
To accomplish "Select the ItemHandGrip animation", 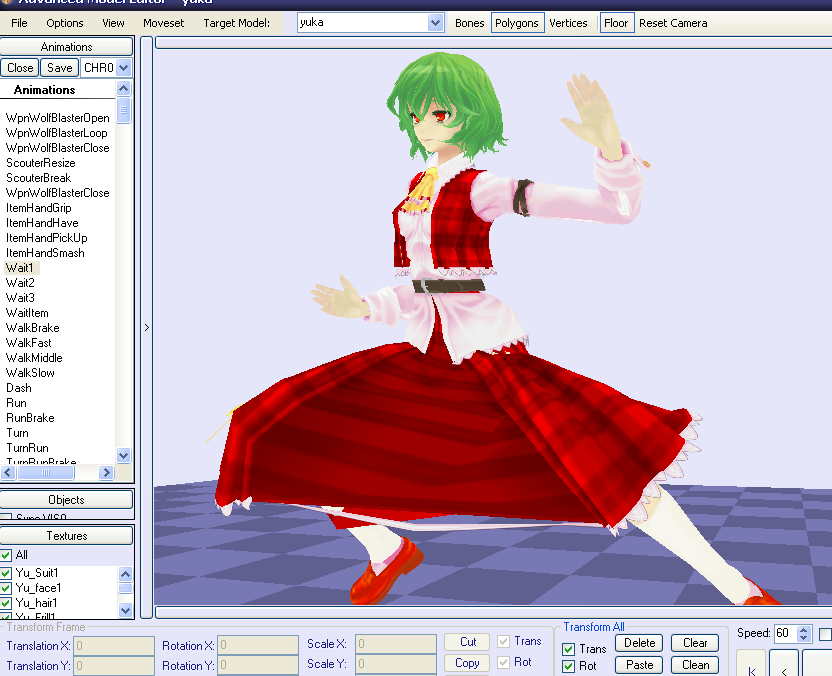I will (39, 208).
